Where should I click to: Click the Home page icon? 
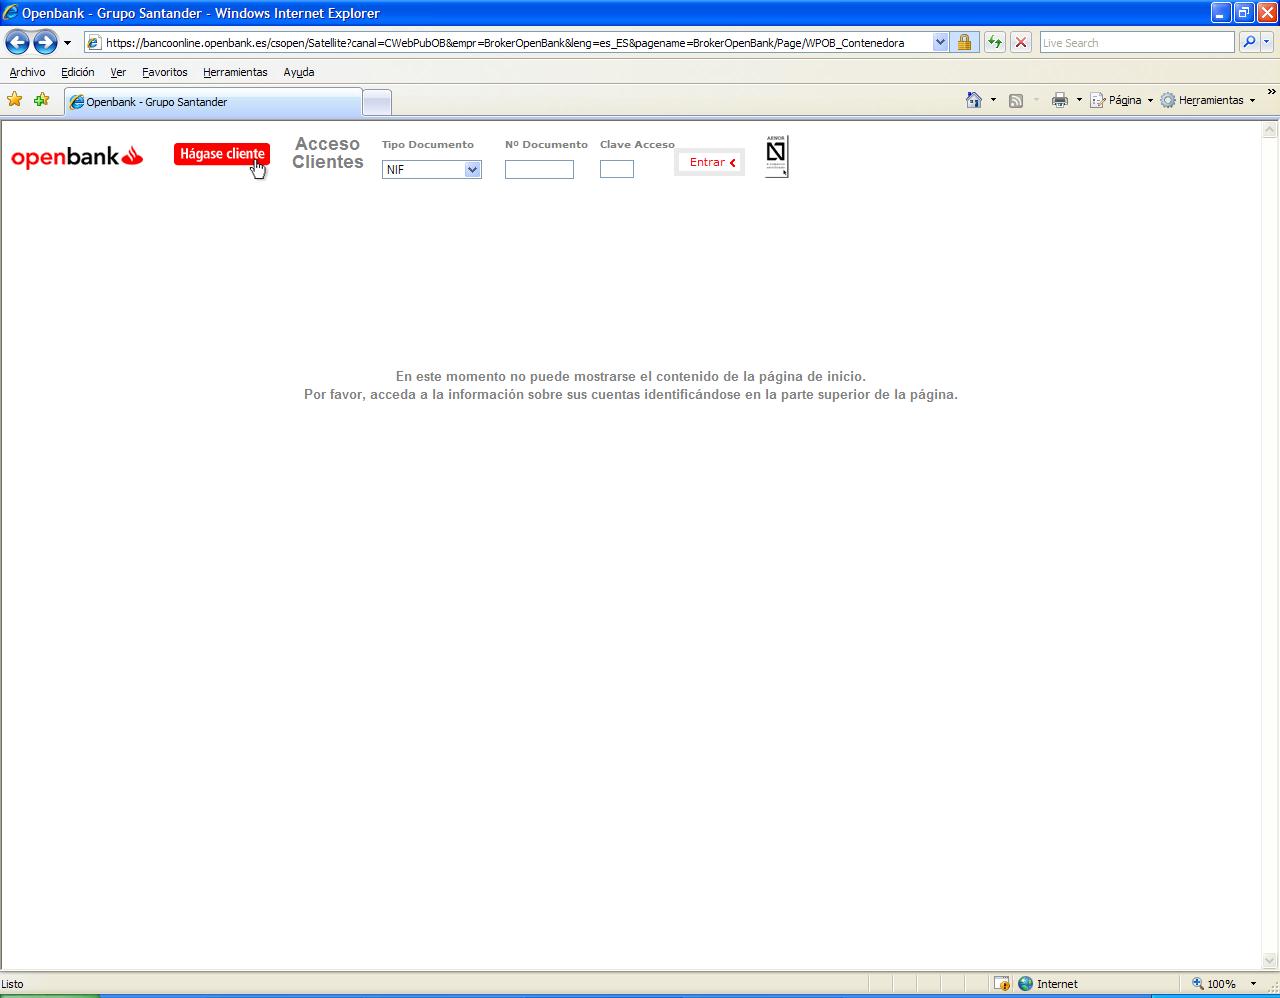pos(973,100)
